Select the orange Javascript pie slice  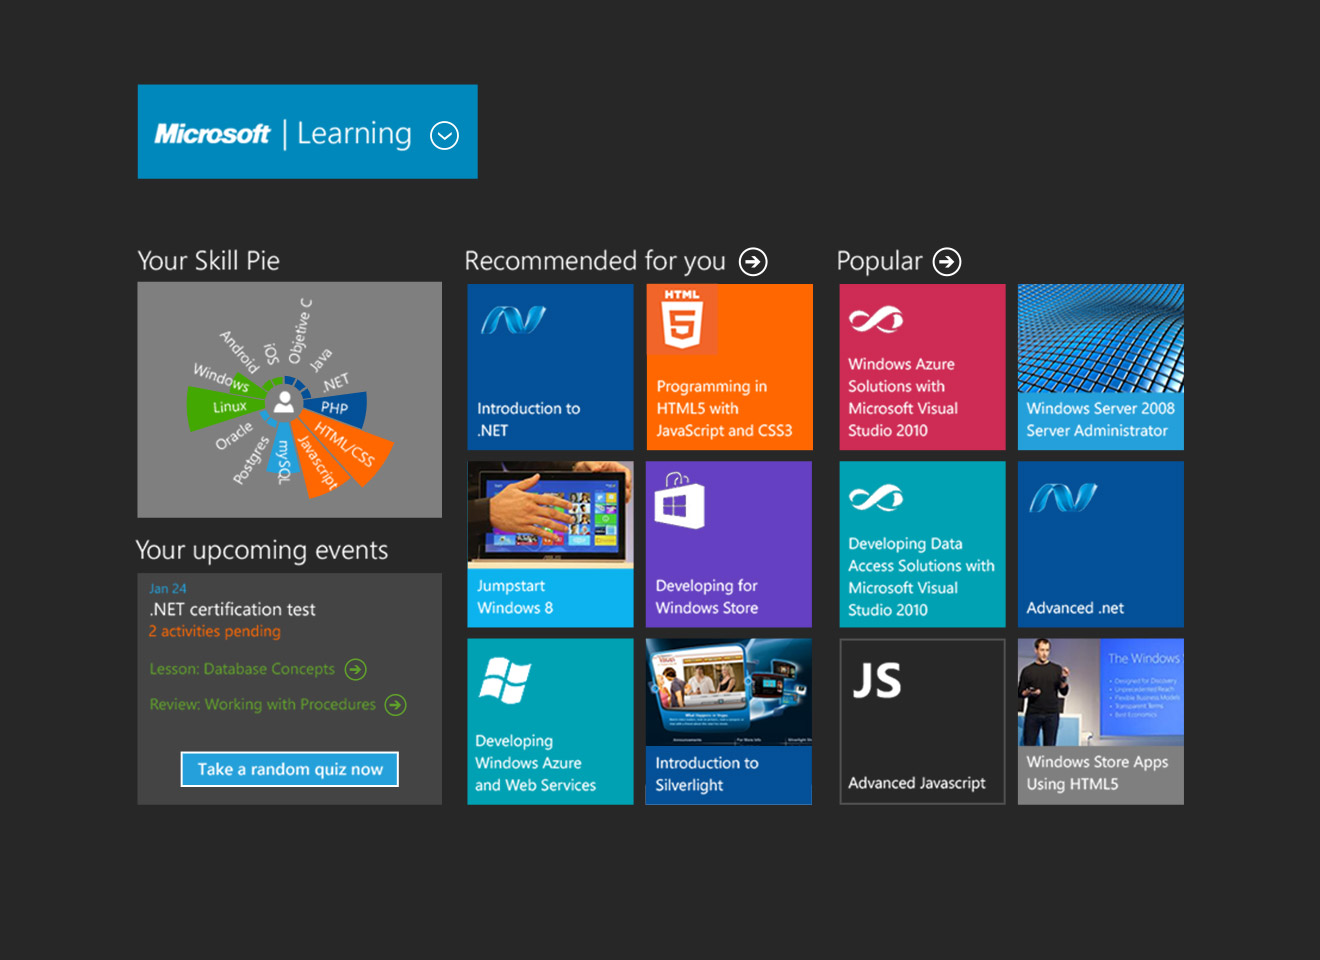coord(319,461)
